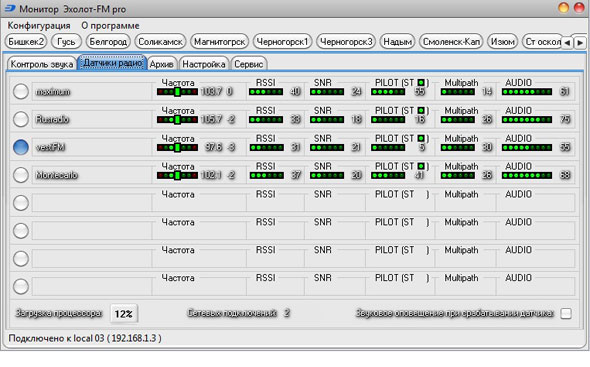Choose the Соликамск location button
Viewport: 590px width, 367px height.
click(x=160, y=41)
